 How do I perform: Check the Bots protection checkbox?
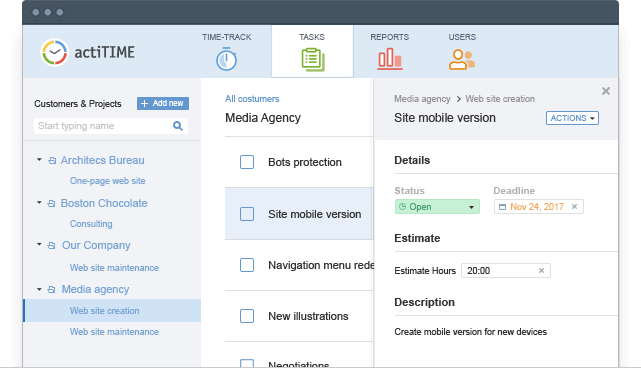coord(247,162)
